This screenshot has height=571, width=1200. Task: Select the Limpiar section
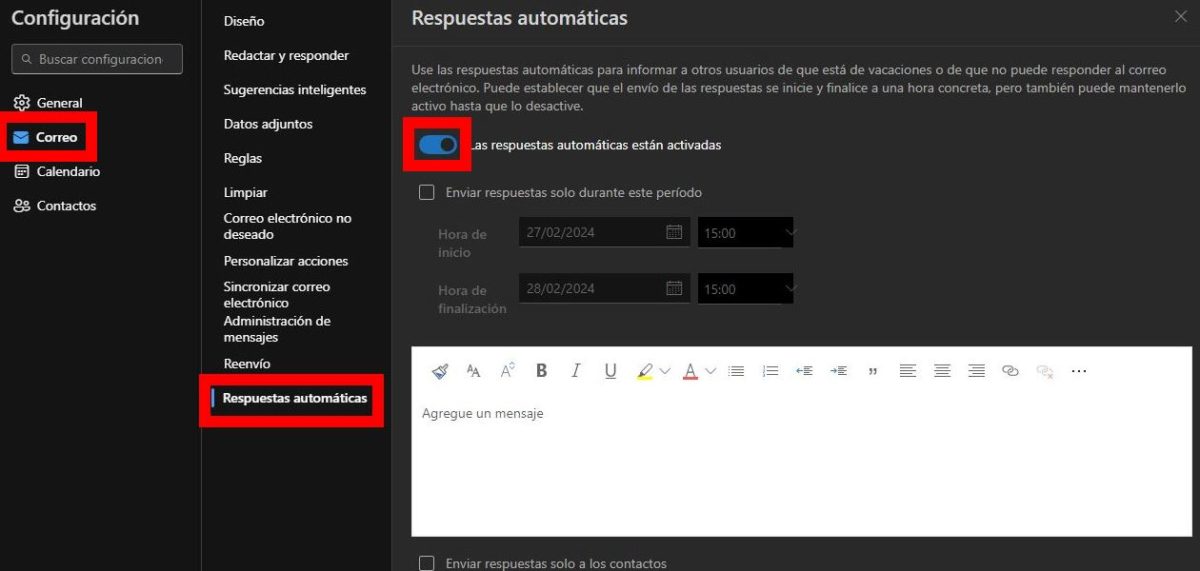pos(245,192)
